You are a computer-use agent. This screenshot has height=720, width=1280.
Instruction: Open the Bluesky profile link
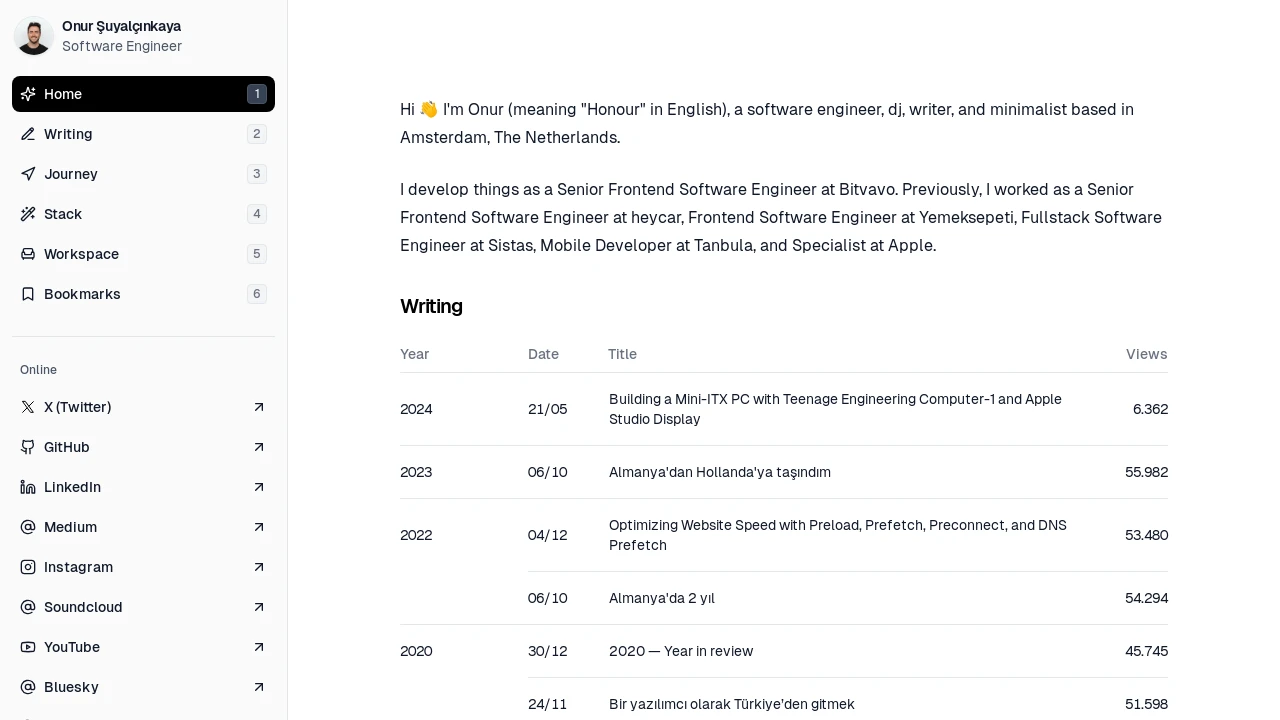click(143, 687)
